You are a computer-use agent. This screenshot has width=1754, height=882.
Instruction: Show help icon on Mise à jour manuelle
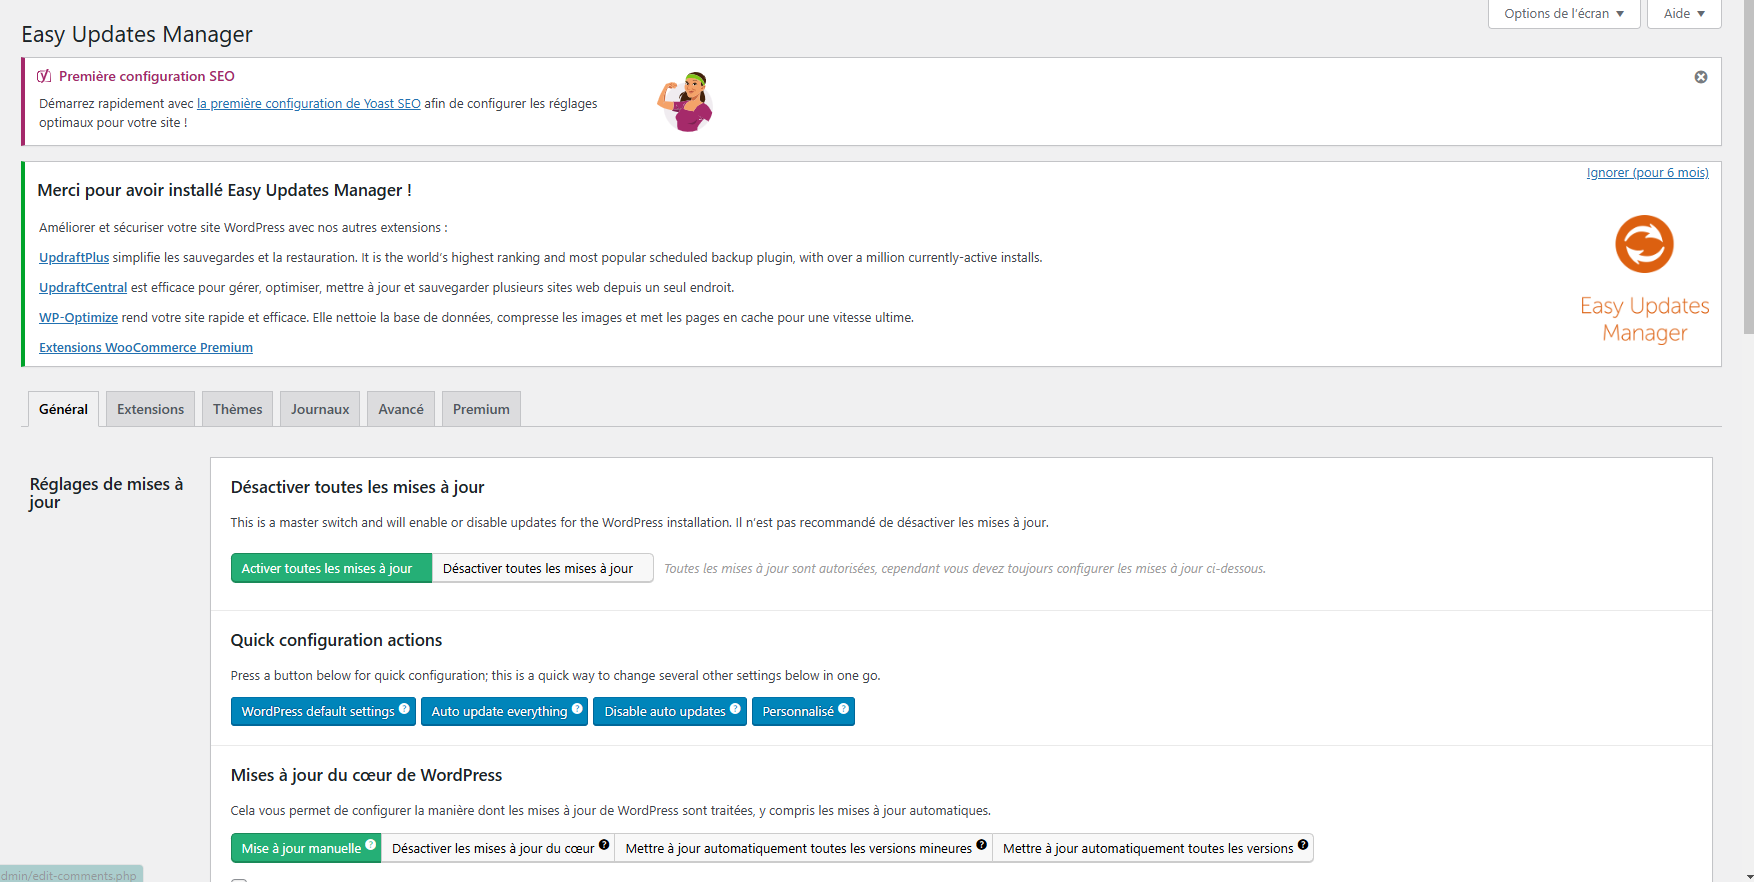(370, 845)
